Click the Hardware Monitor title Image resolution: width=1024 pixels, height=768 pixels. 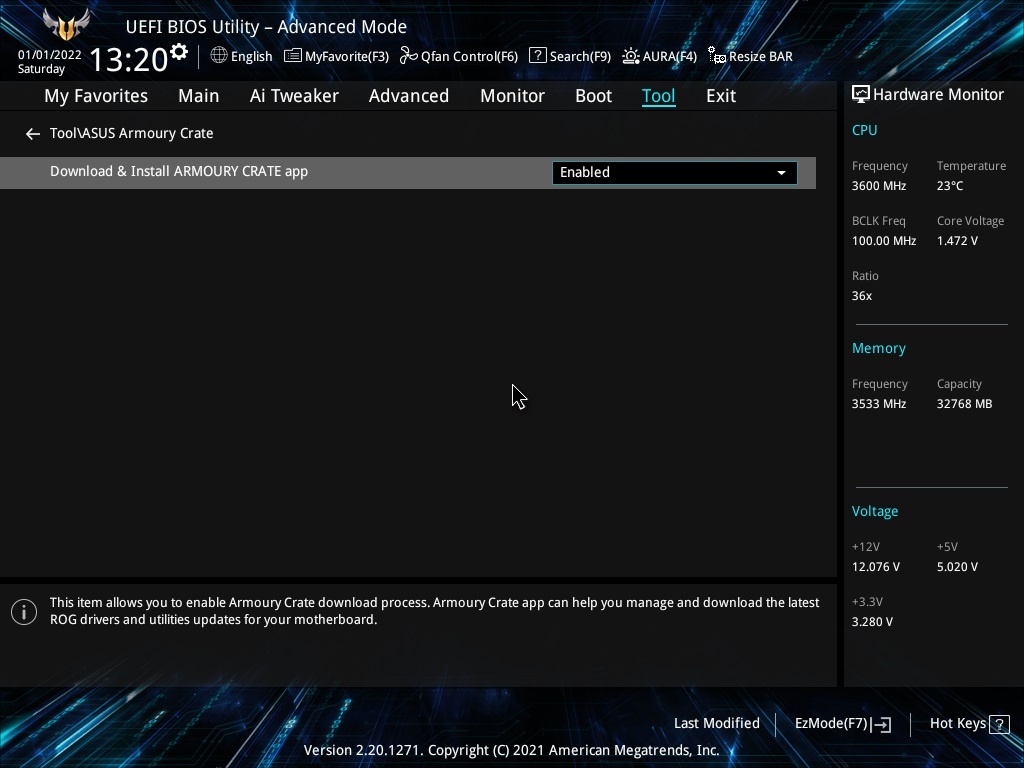tap(938, 95)
